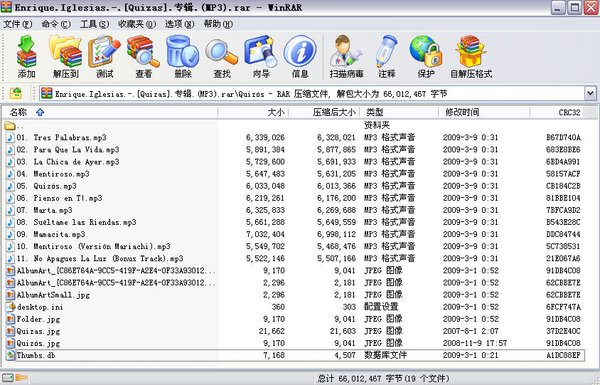The height and width of the screenshot is (385, 600).
Task: Minimize the WinRAR window
Action: pyautogui.click(x=558, y=8)
